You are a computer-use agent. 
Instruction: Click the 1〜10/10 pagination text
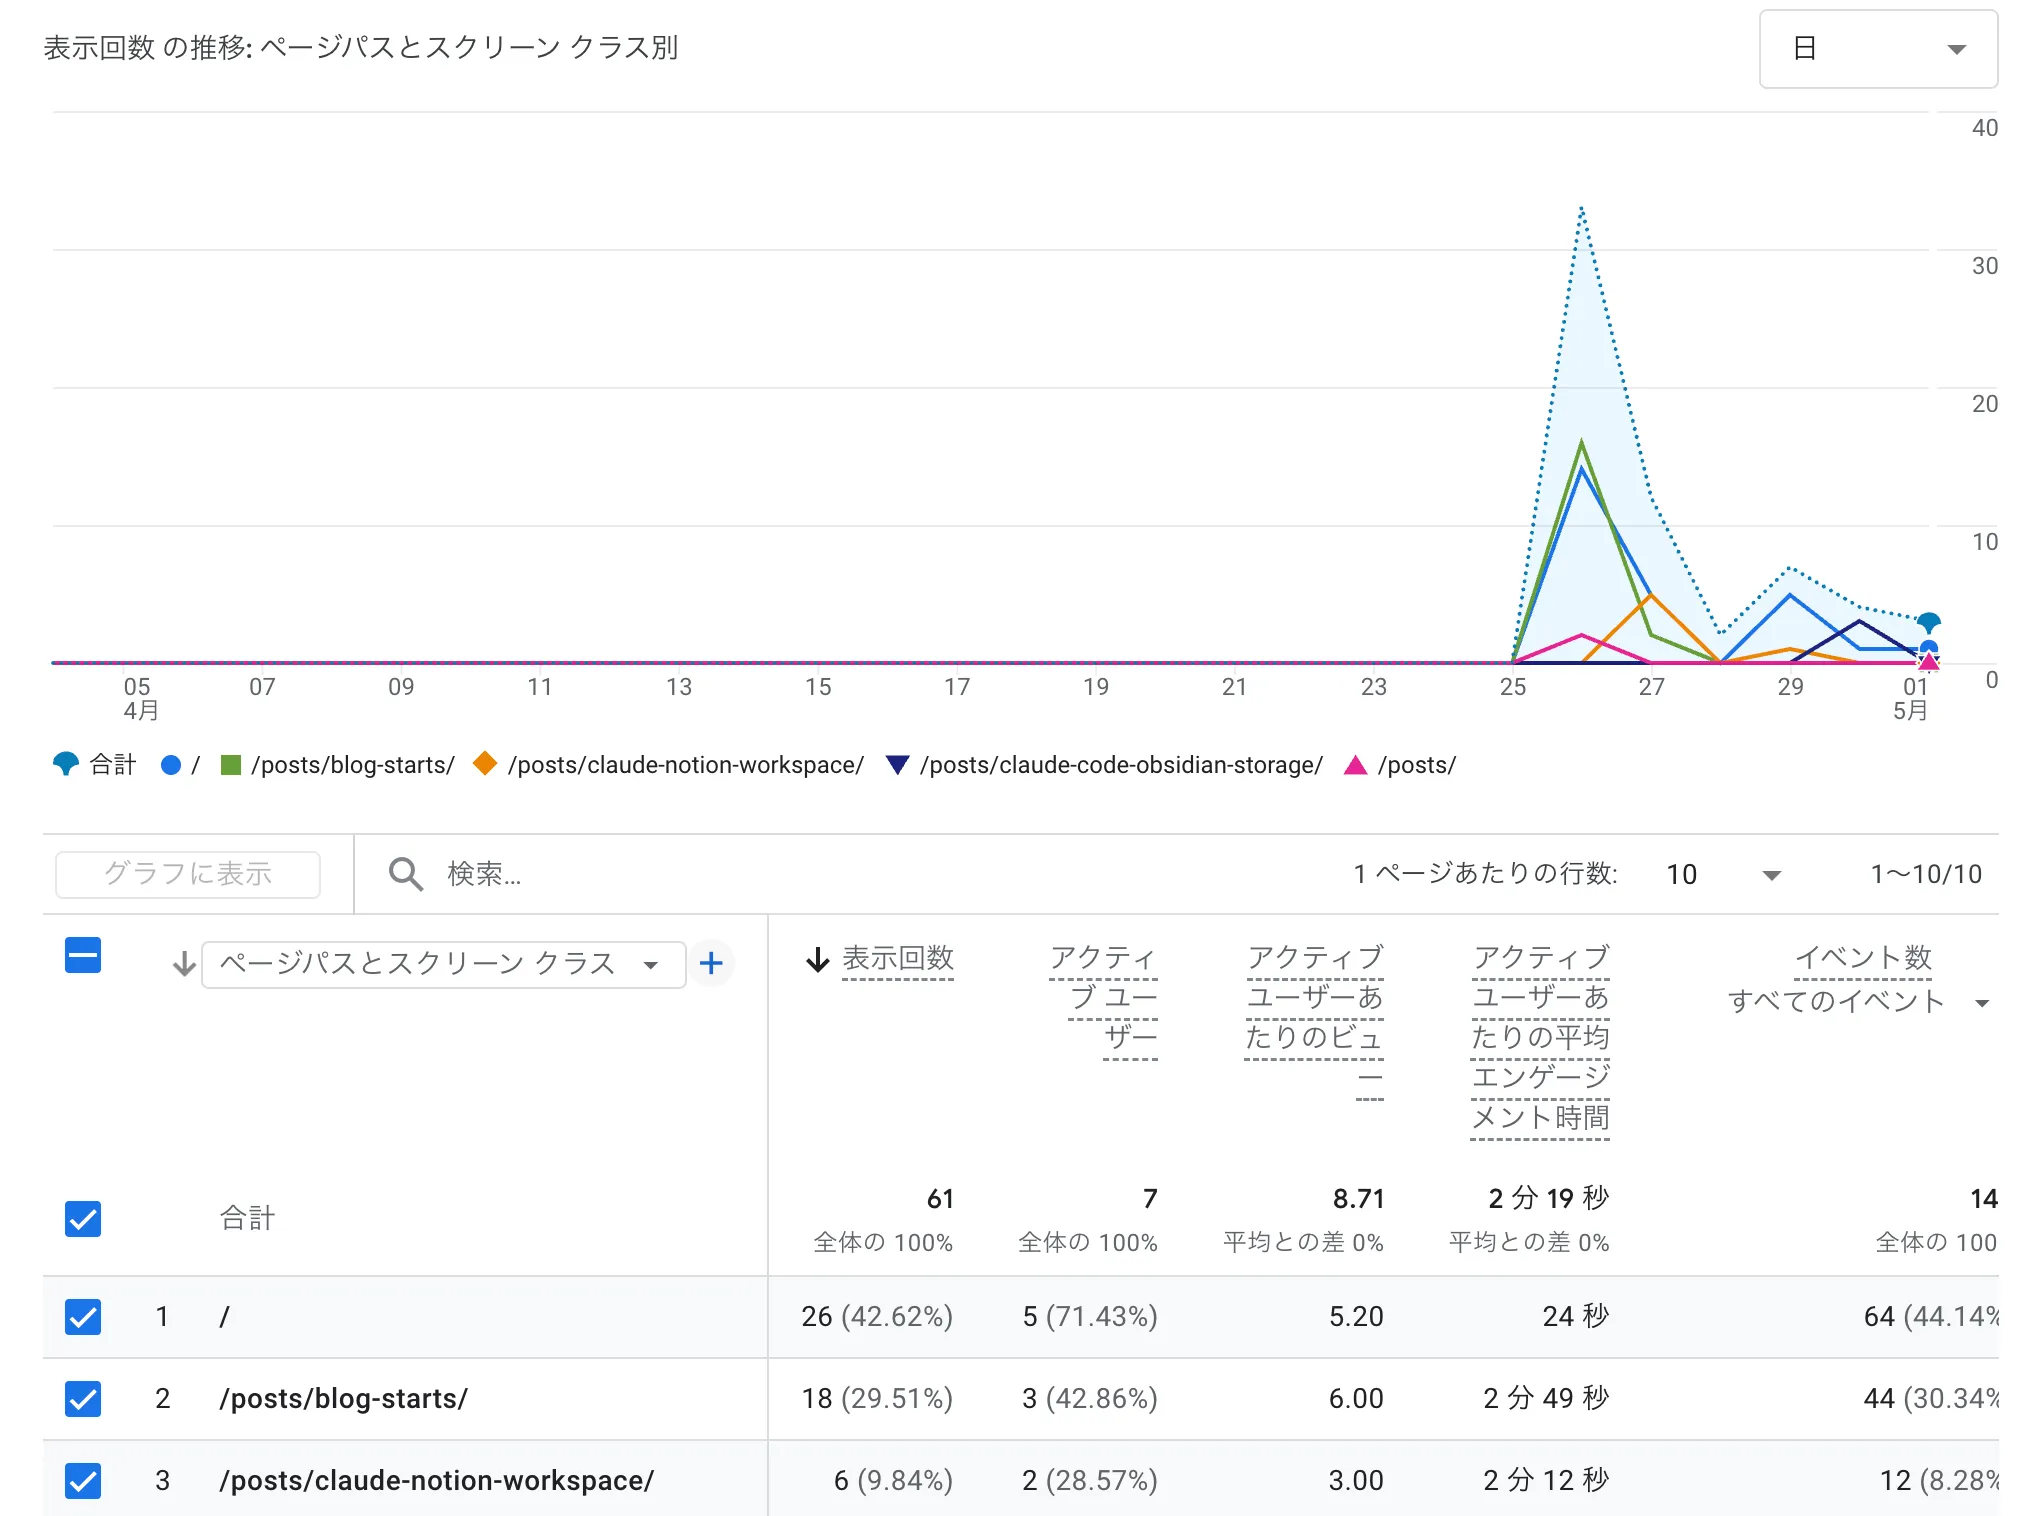pos(1926,874)
